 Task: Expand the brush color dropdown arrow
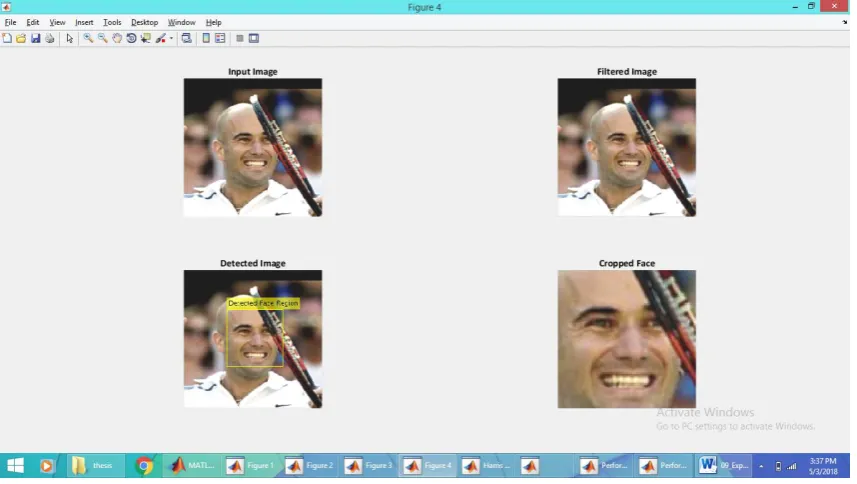[x=171, y=38]
